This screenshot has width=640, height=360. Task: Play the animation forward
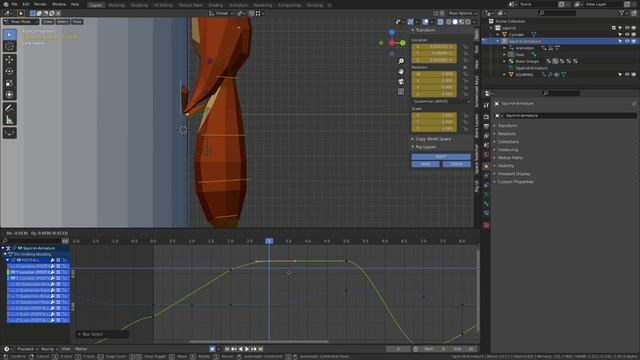click(247, 349)
